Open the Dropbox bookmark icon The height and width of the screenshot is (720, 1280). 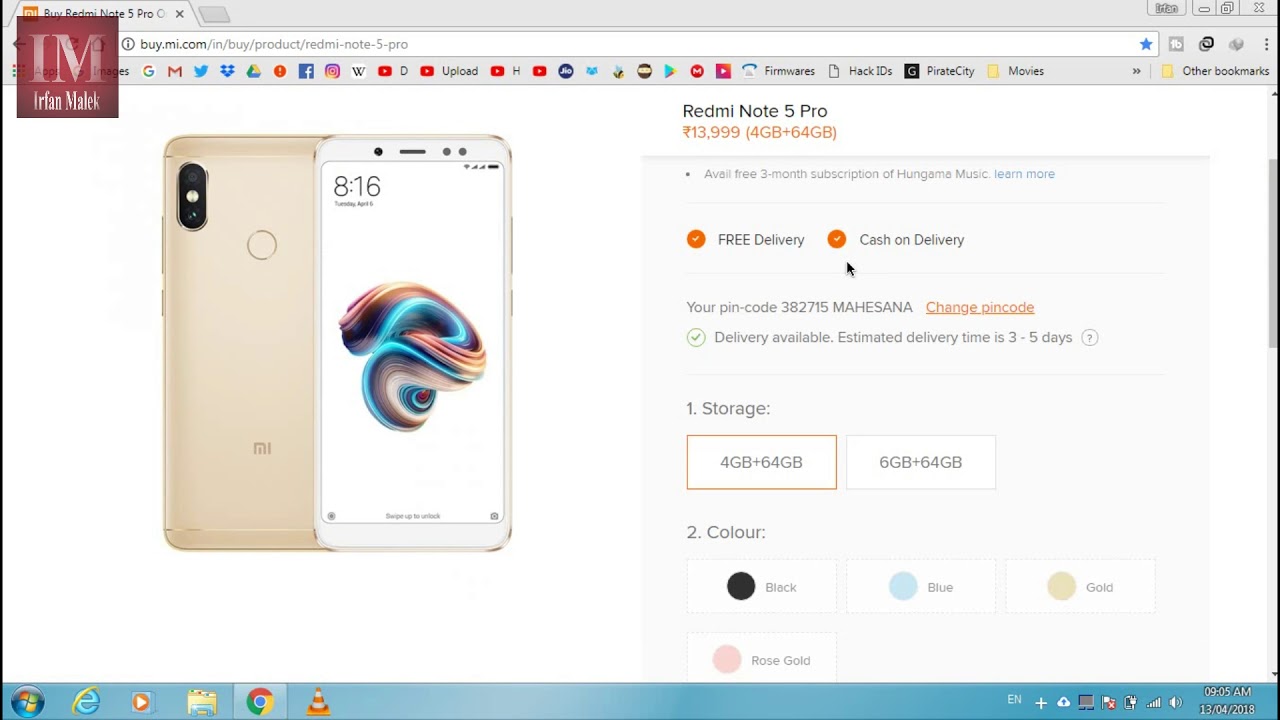(x=228, y=71)
